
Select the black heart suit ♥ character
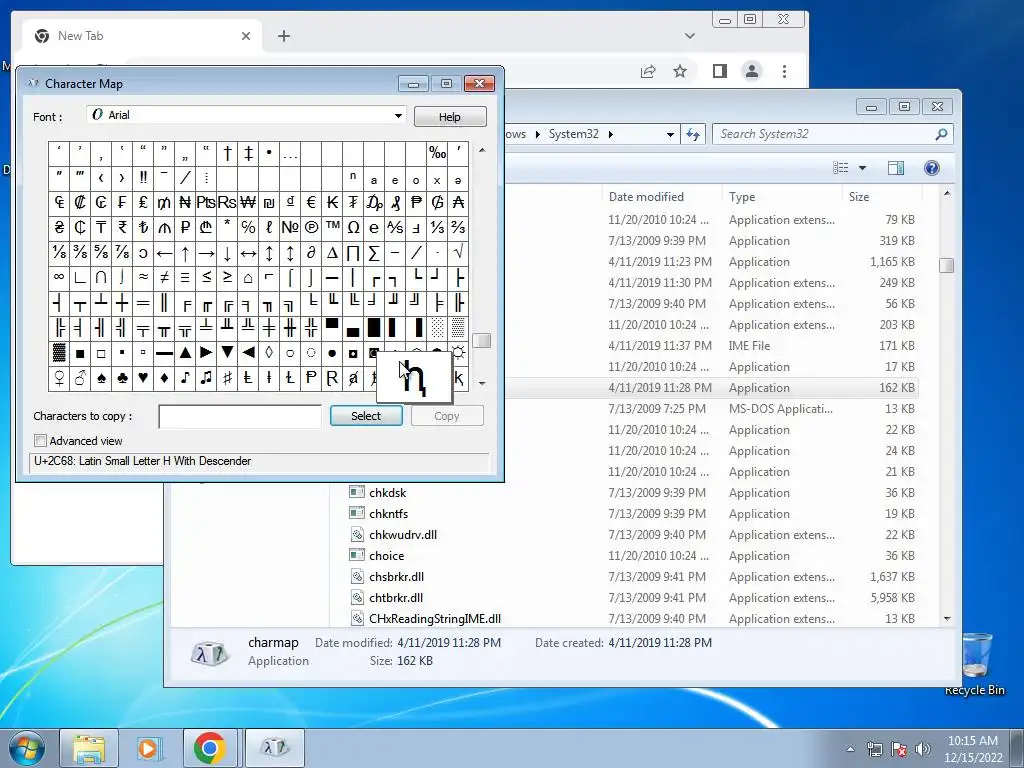click(x=143, y=378)
